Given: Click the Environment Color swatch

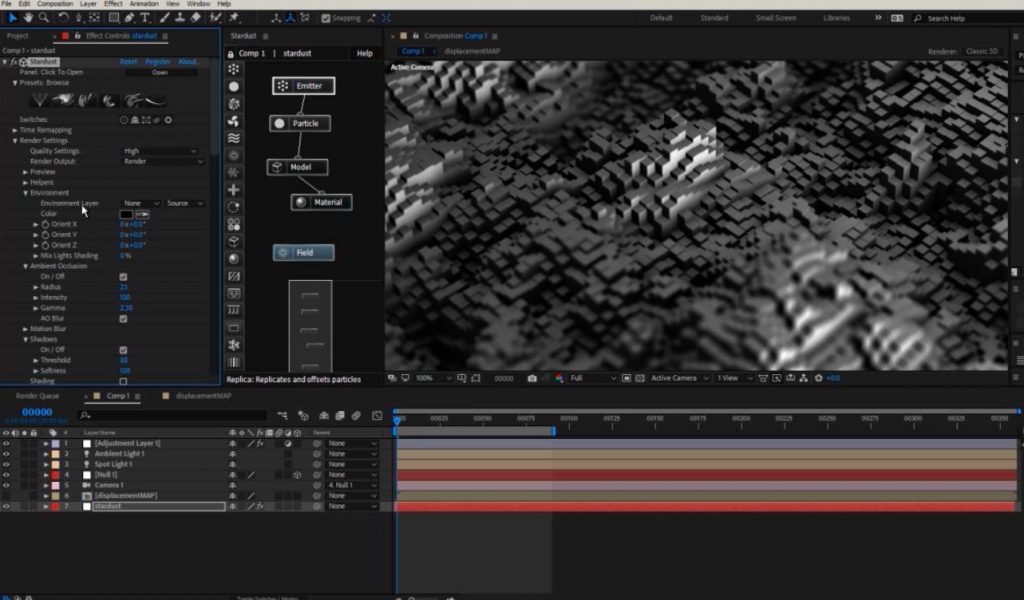Looking at the screenshot, I should click(127, 214).
